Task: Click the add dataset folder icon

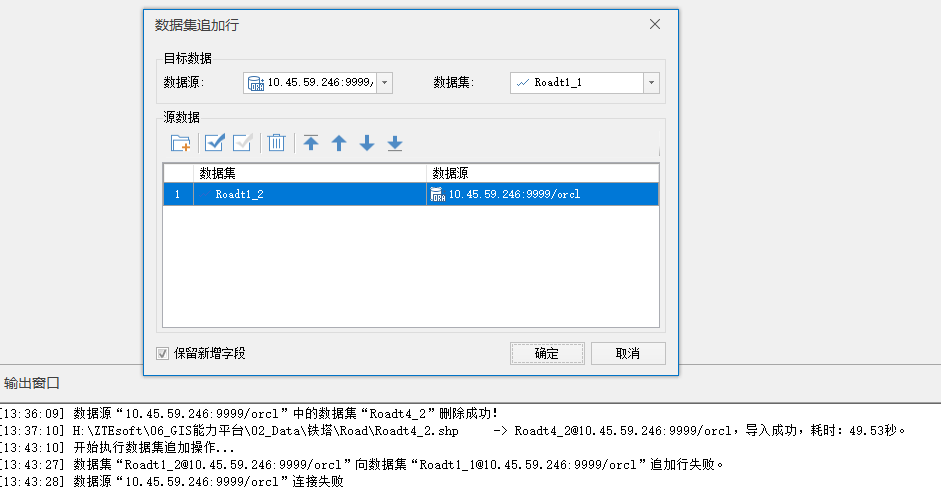Action: click(x=180, y=143)
